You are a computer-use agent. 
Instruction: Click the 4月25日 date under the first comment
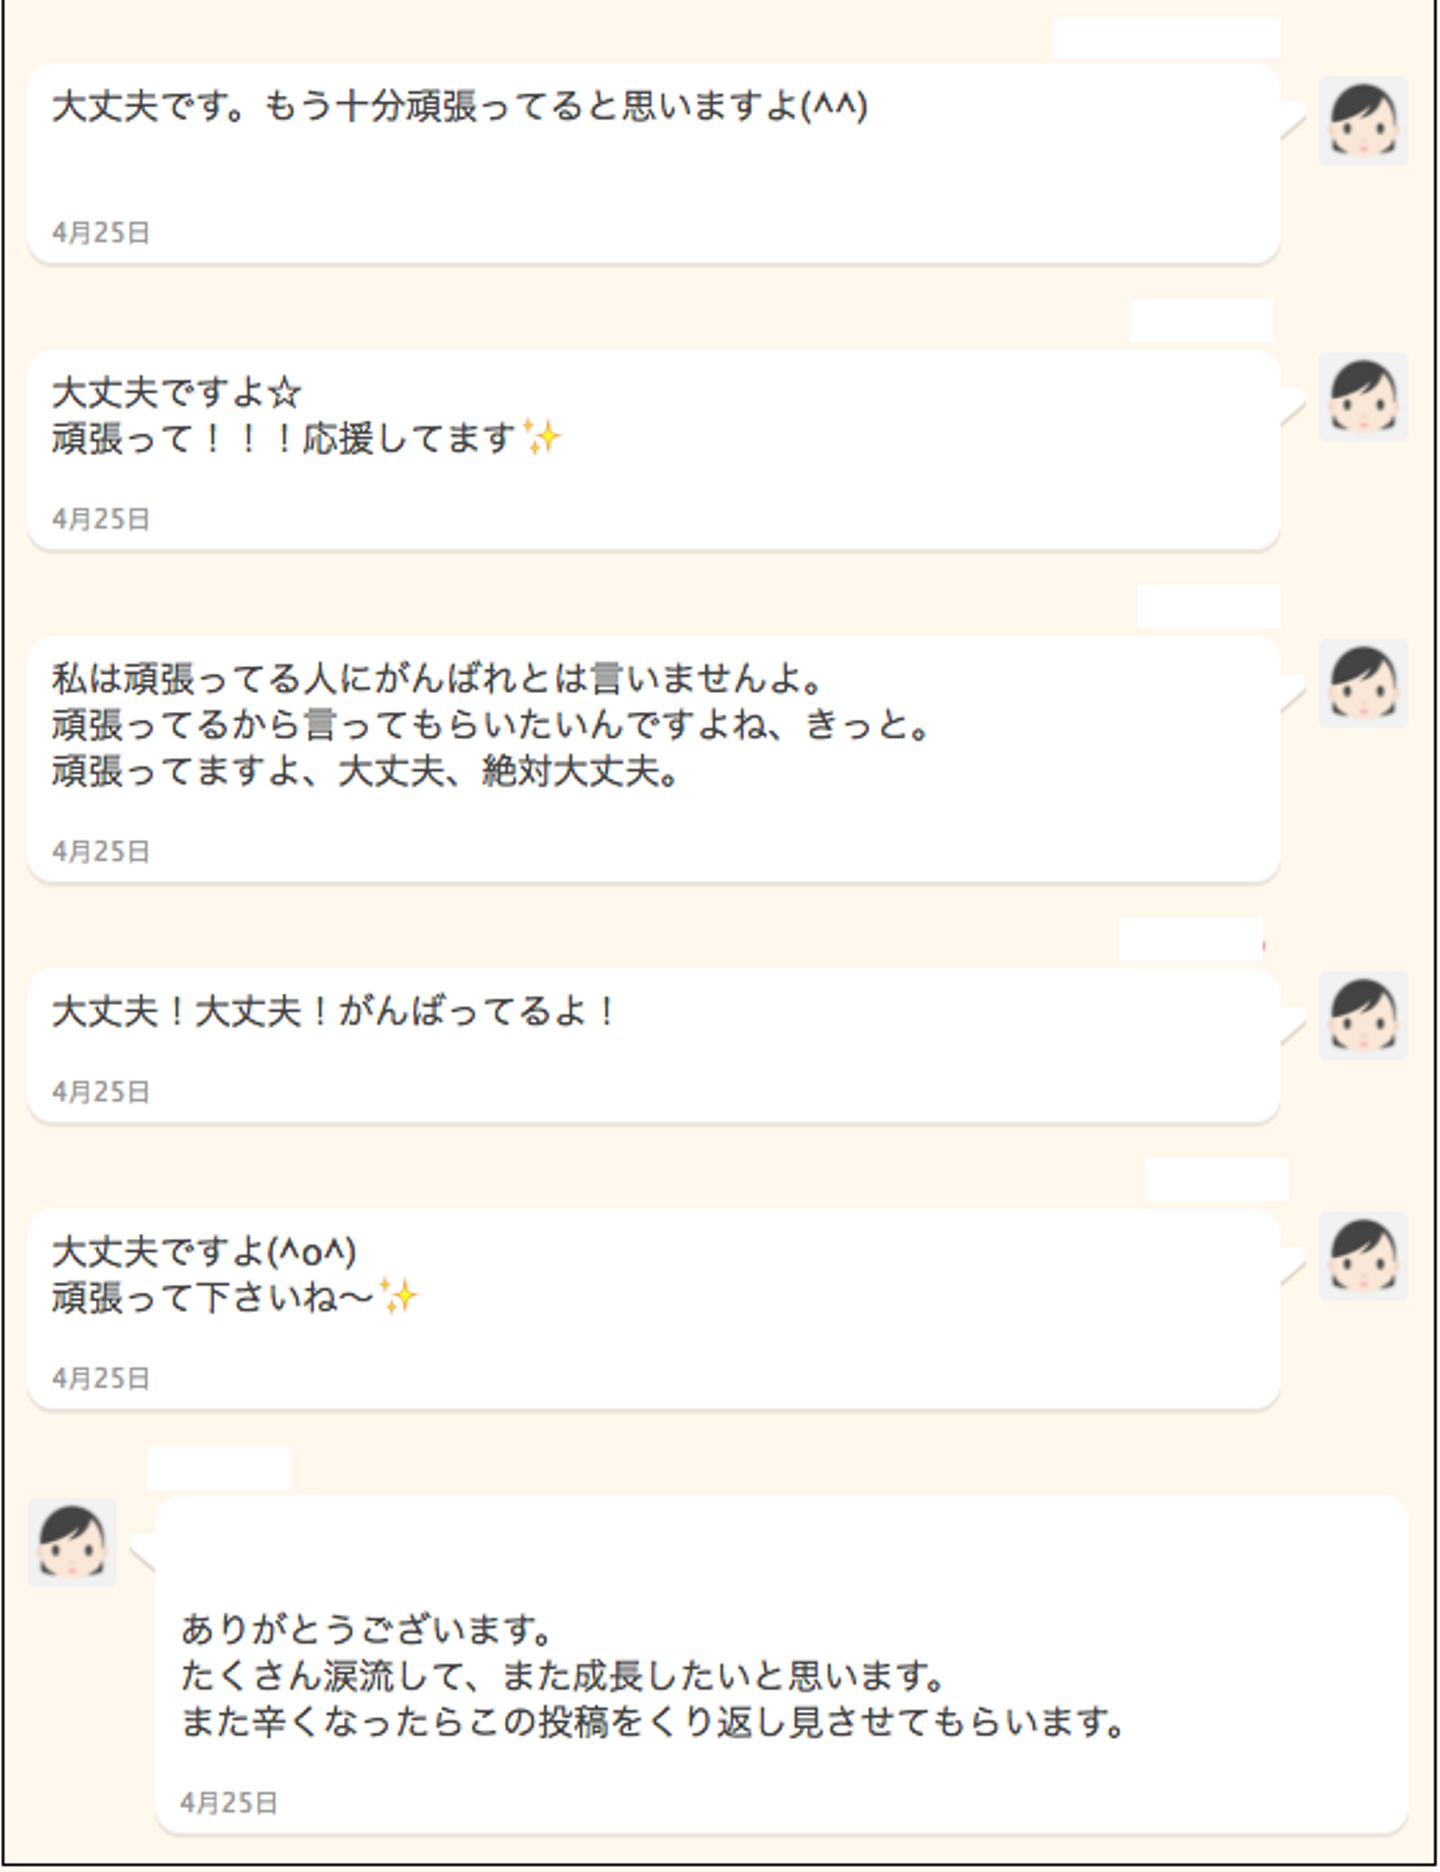[x=101, y=233]
